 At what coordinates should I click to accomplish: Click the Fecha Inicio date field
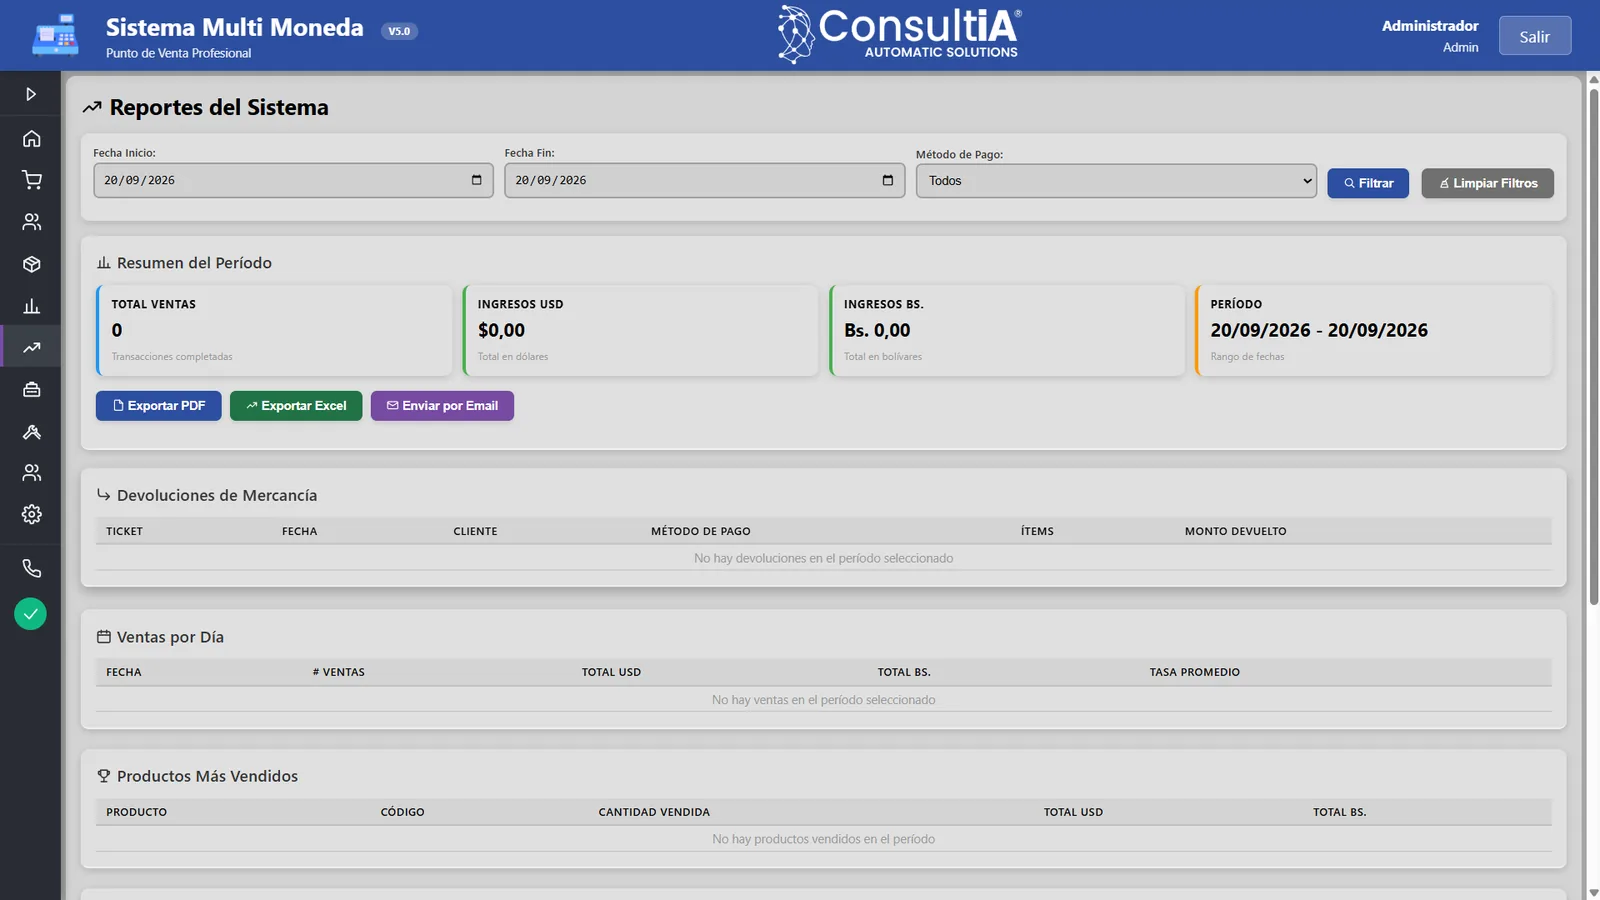point(293,180)
